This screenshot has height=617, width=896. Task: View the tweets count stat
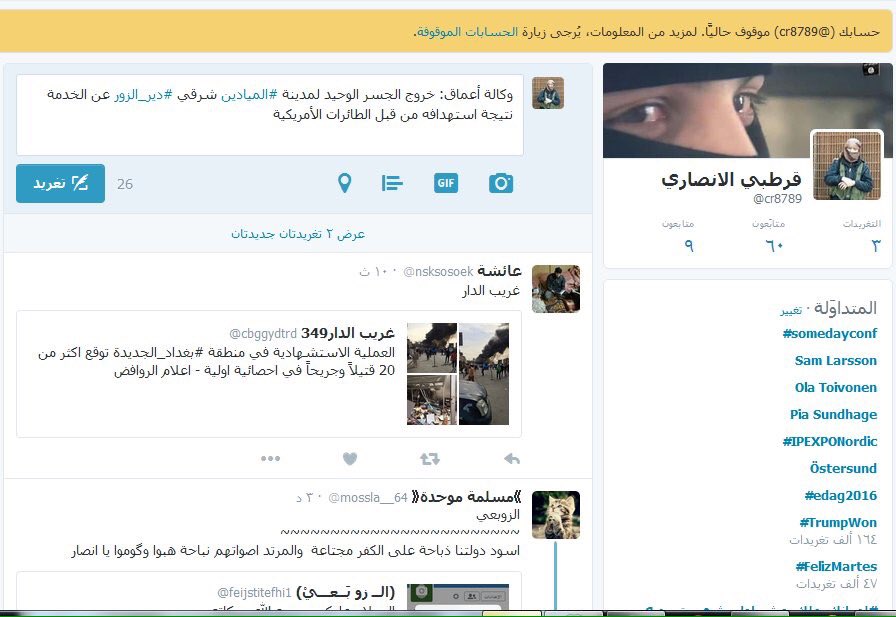[862, 235]
